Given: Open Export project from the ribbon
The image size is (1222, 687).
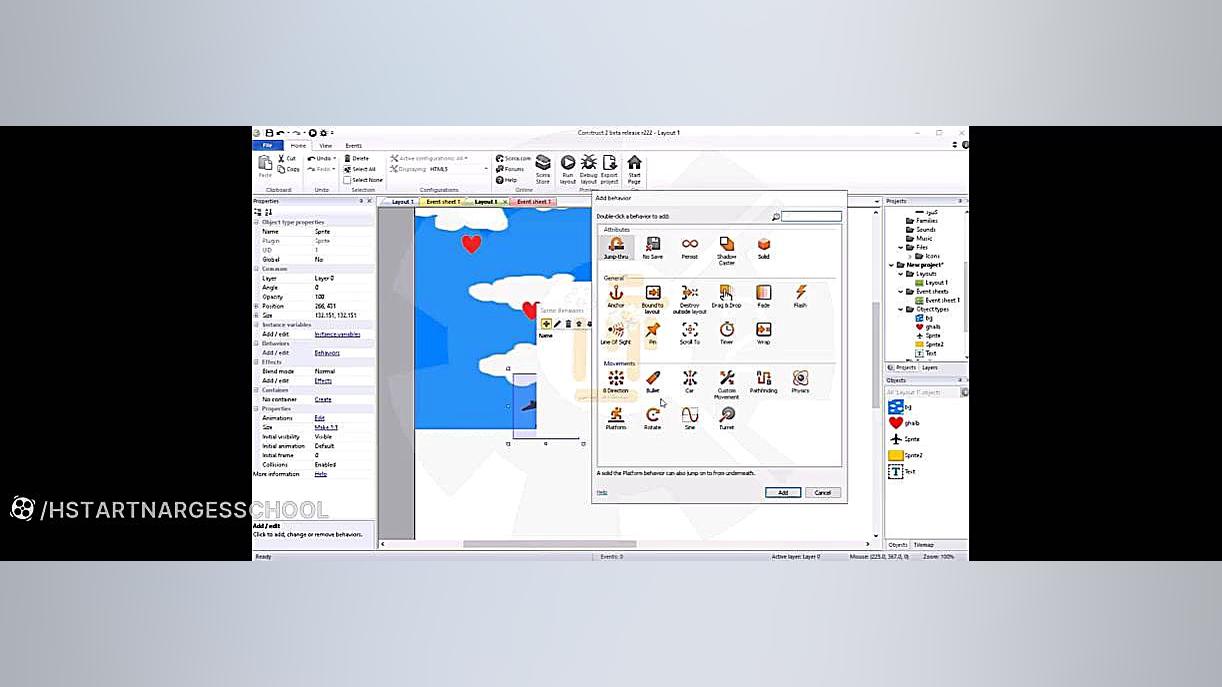Looking at the screenshot, I should (609, 169).
